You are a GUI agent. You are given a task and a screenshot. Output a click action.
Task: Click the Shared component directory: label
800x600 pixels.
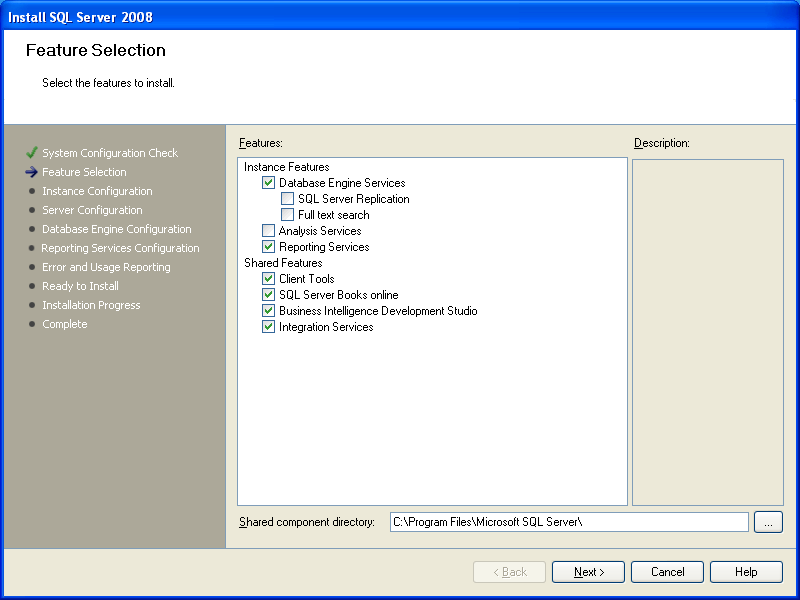[x=307, y=522]
